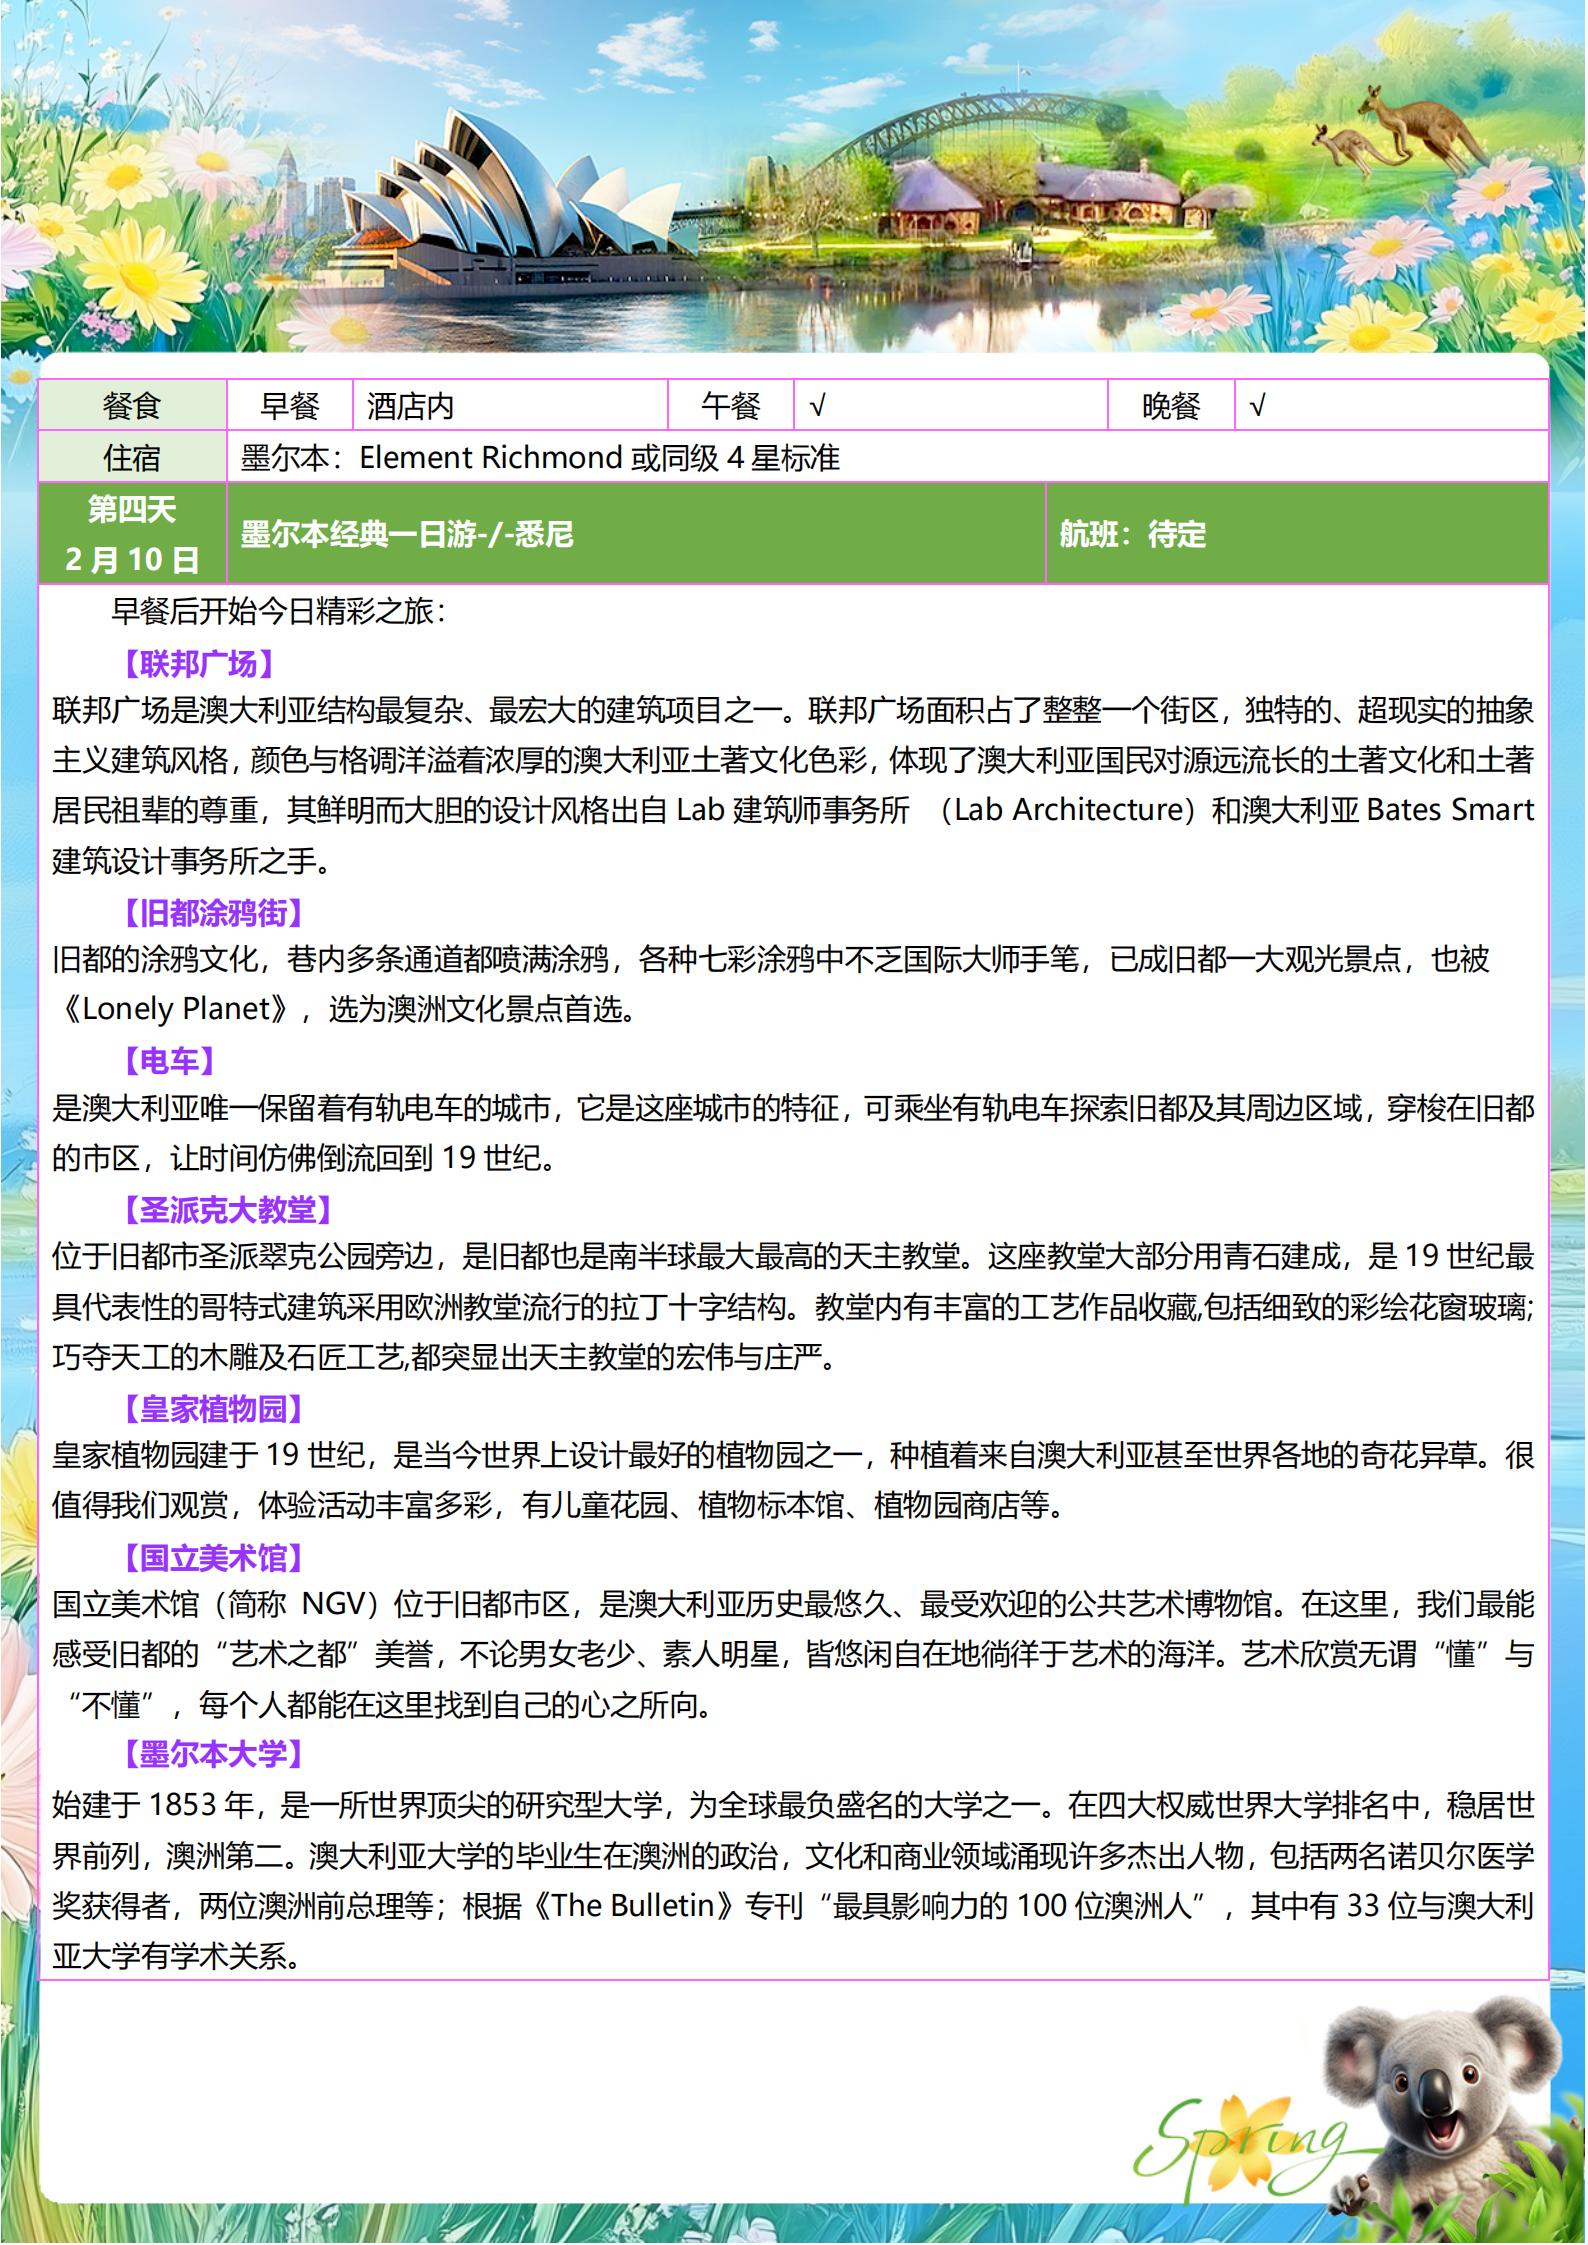This screenshot has height=2245, width=1588.
Task: Click the kangaroos illustration in header
Action: click(x=1400, y=128)
